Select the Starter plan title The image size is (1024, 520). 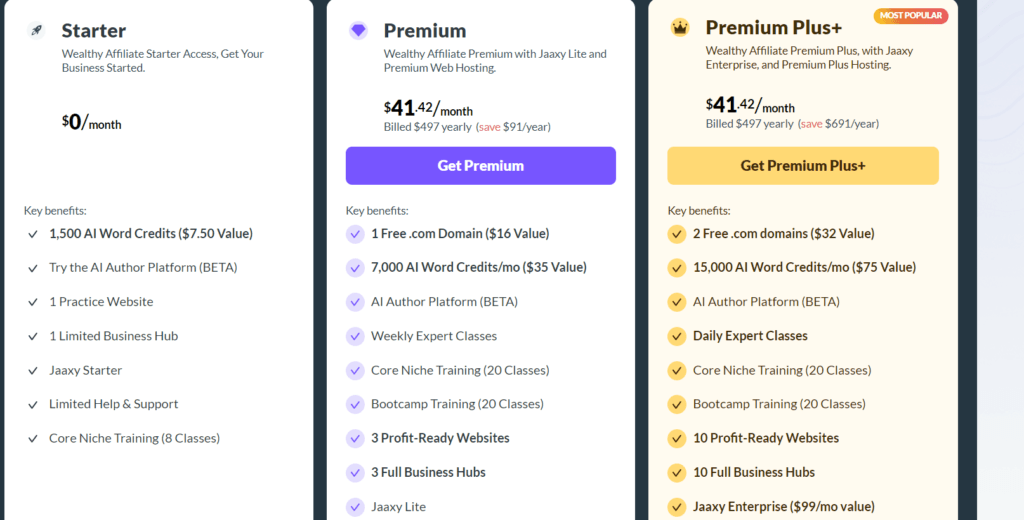(94, 31)
